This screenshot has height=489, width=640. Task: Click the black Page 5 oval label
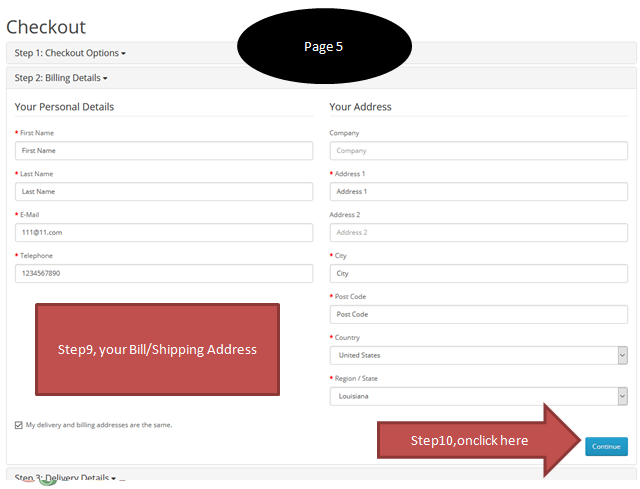[x=324, y=47]
